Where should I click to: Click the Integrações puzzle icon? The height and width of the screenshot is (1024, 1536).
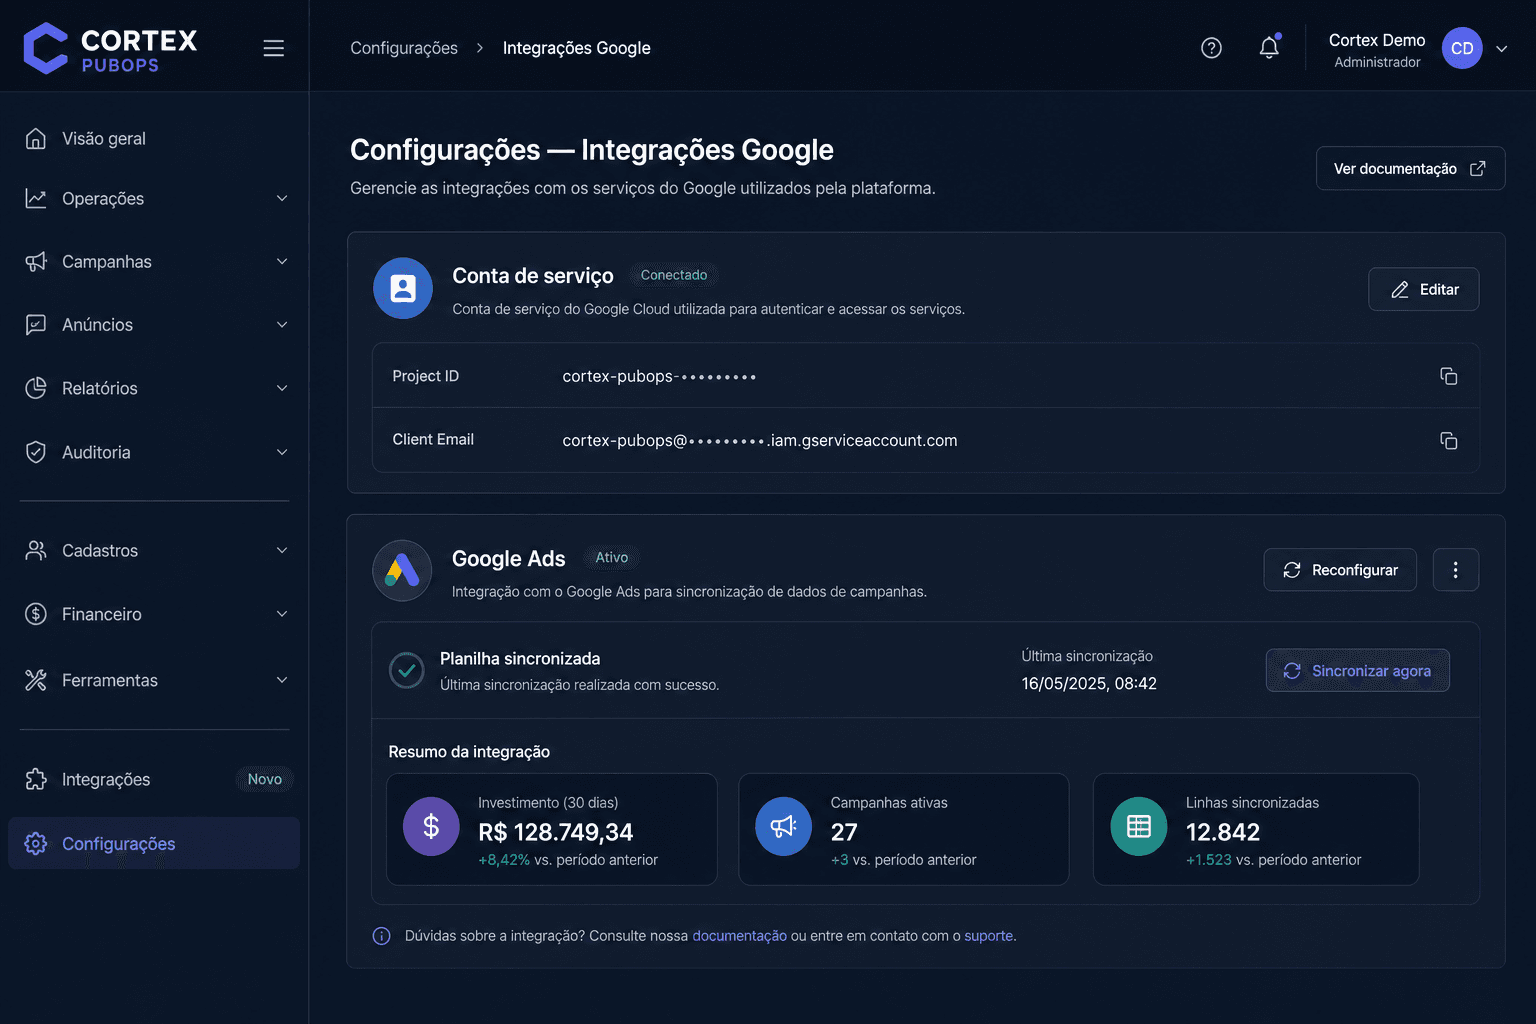pos(36,779)
